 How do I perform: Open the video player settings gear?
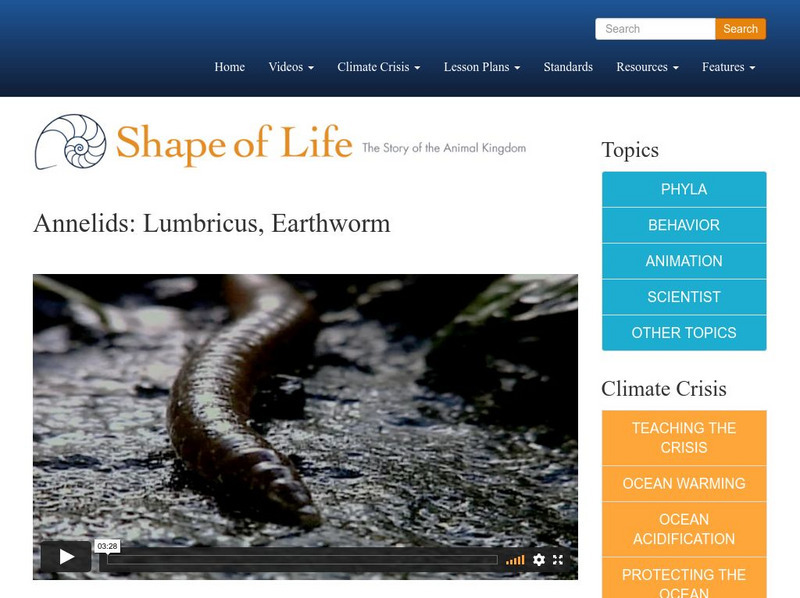[x=539, y=560]
